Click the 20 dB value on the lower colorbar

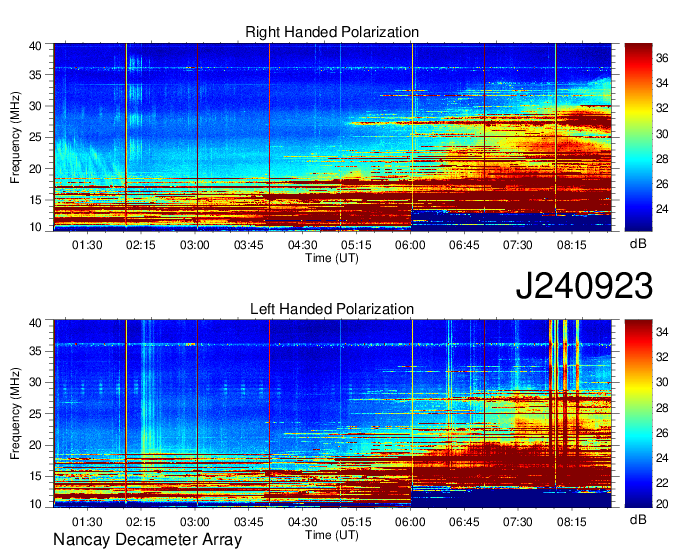[662, 504]
